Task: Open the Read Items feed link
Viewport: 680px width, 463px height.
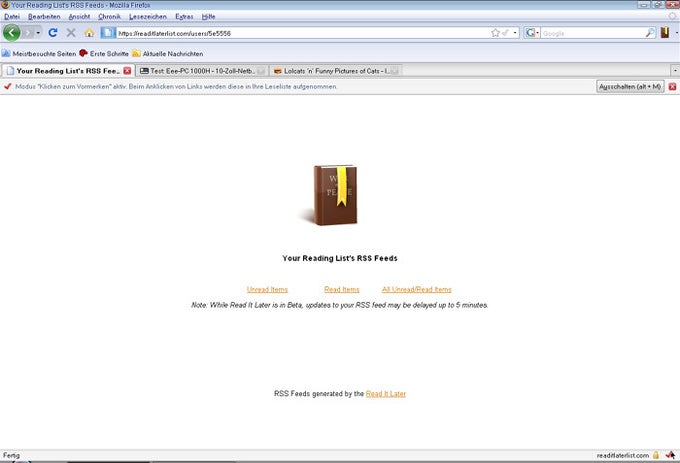Action: tap(342, 289)
